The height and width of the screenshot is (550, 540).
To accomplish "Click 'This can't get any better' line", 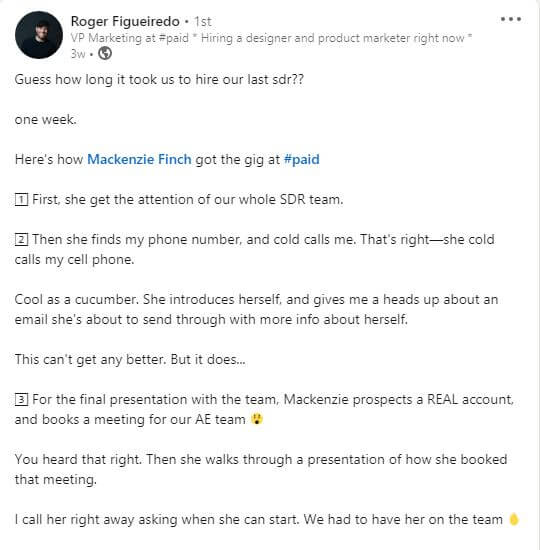I will tap(130, 360).
